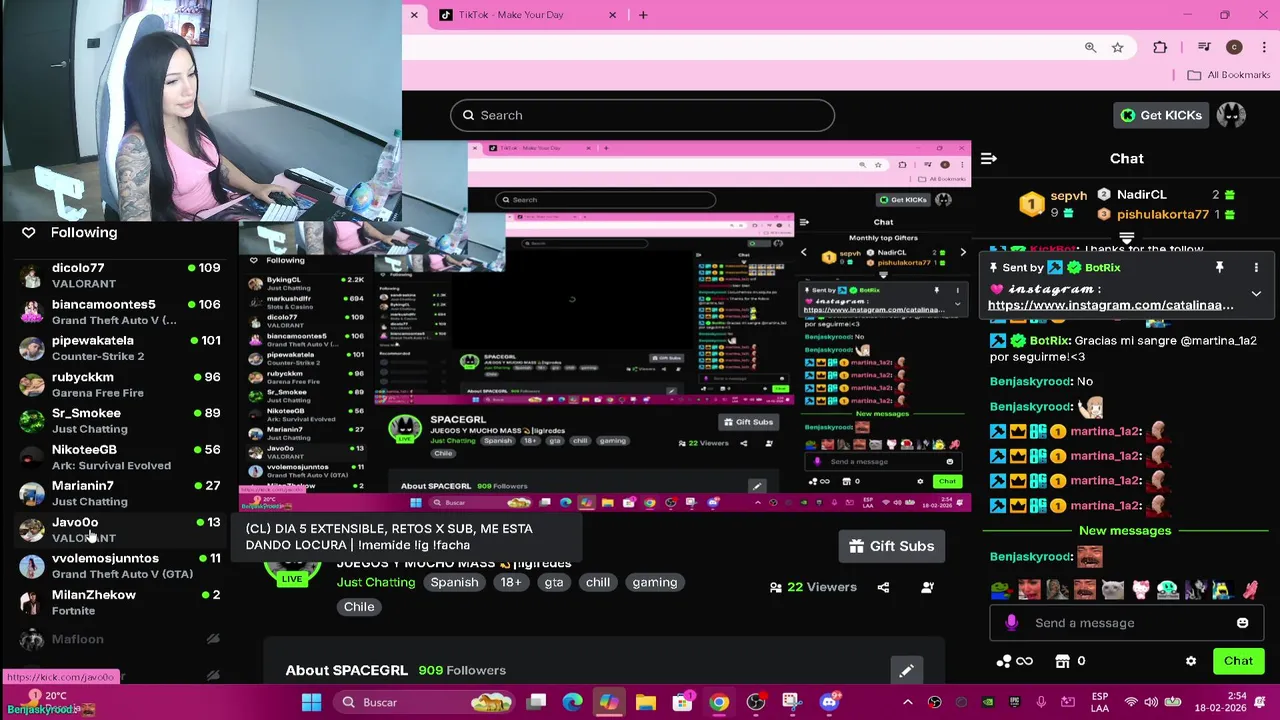Screen dimensions: 1280x720
Task: Select the 18+ tag
Action: point(511,582)
